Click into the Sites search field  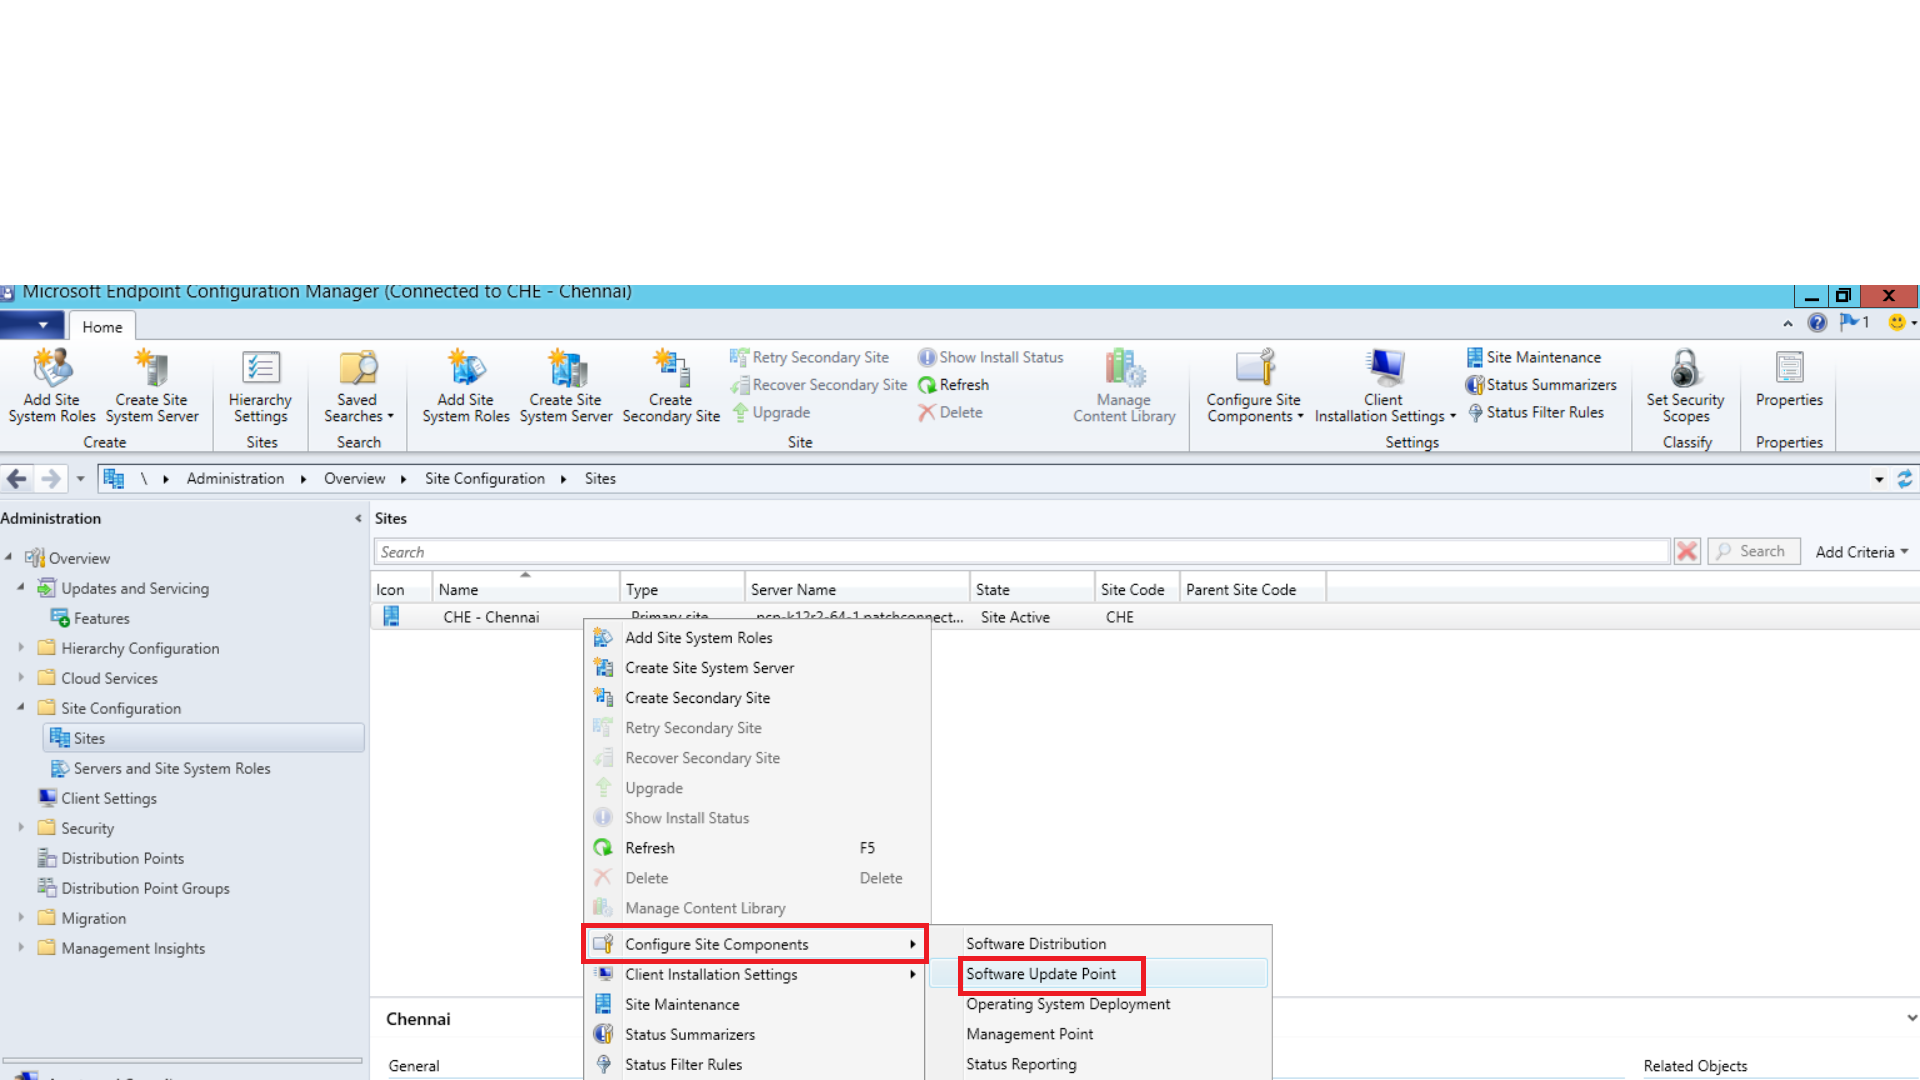[1020, 552]
